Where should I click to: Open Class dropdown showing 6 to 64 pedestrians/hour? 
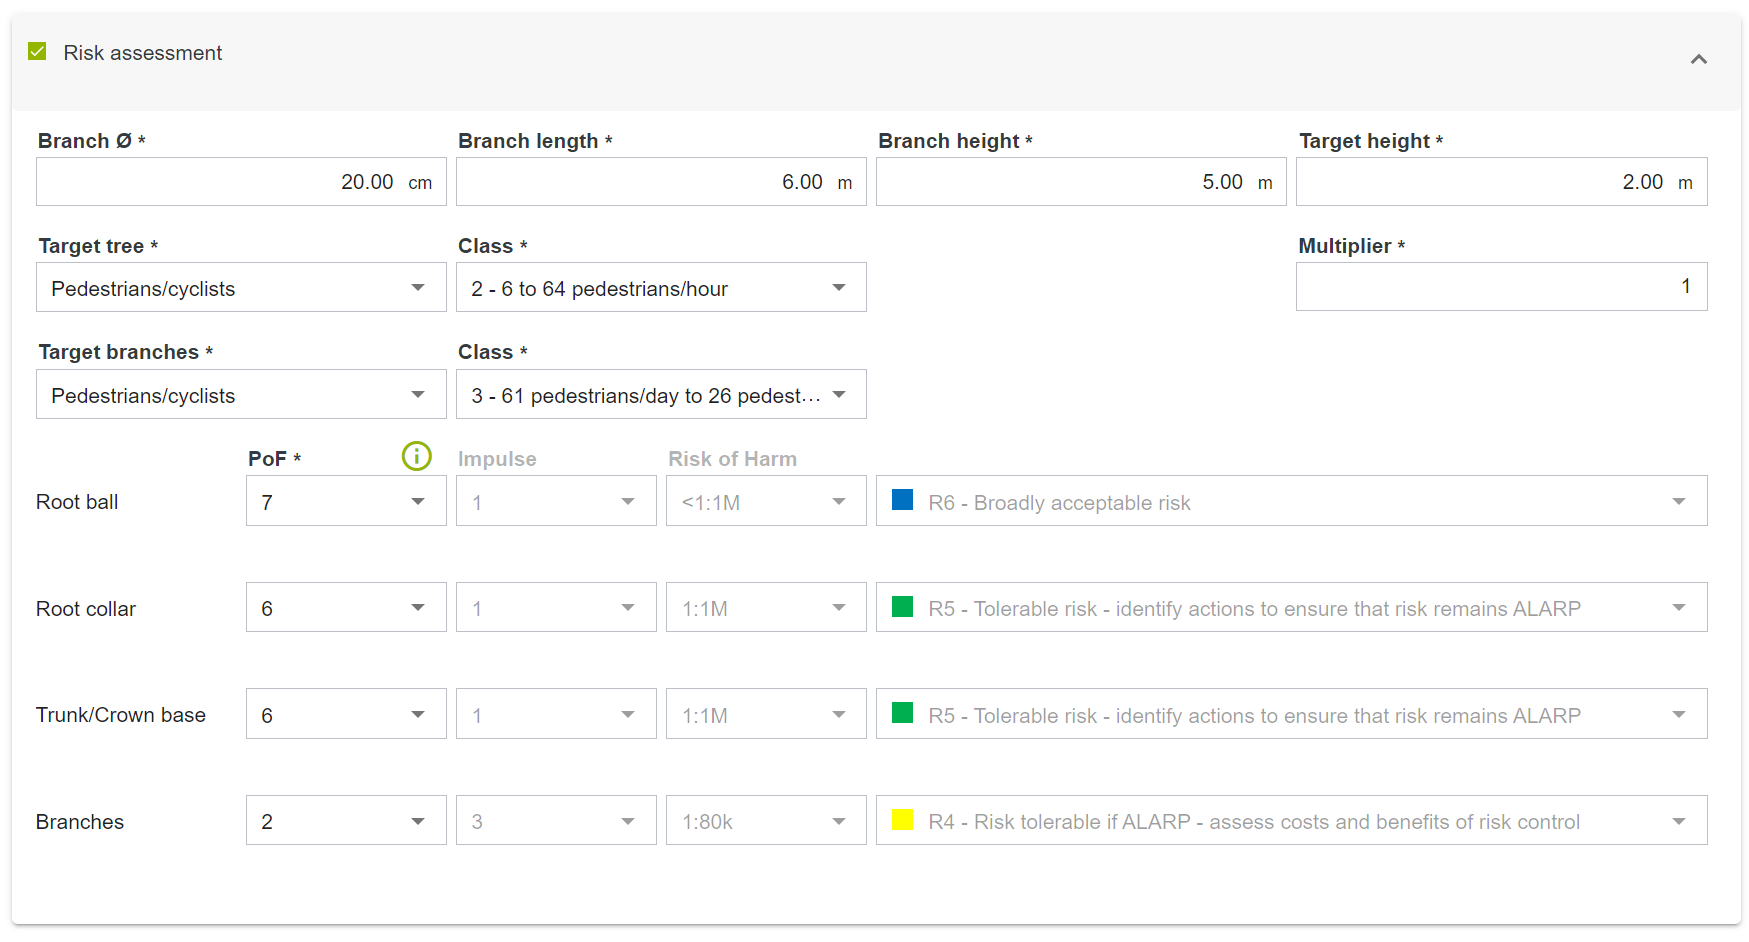point(661,288)
